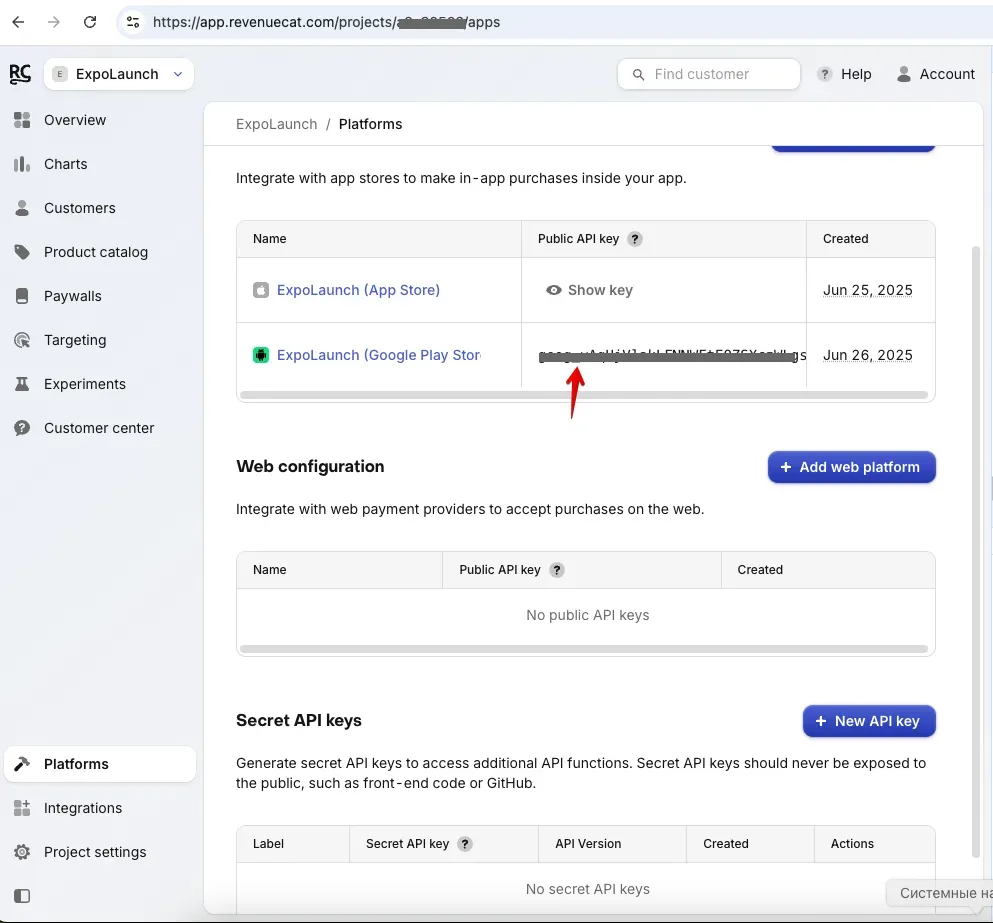993x923 pixels.
Task: Click the Help question mark icon
Action: click(x=824, y=74)
